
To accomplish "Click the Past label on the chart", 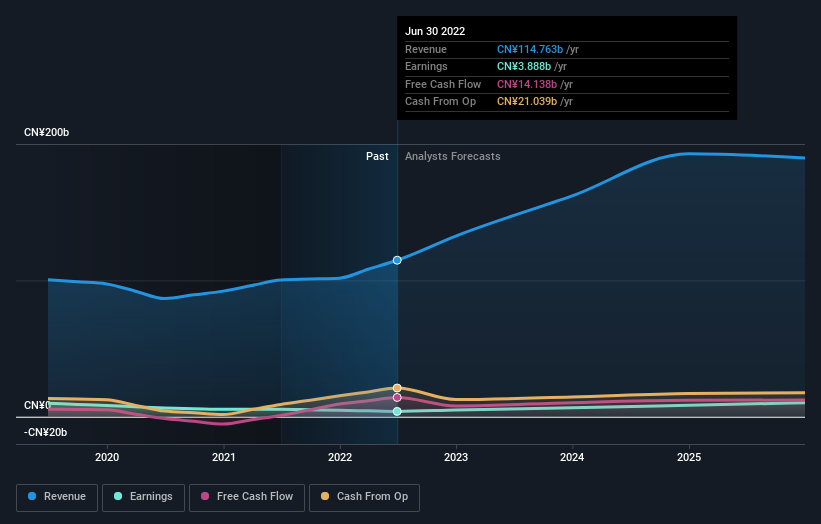I will pos(377,157).
